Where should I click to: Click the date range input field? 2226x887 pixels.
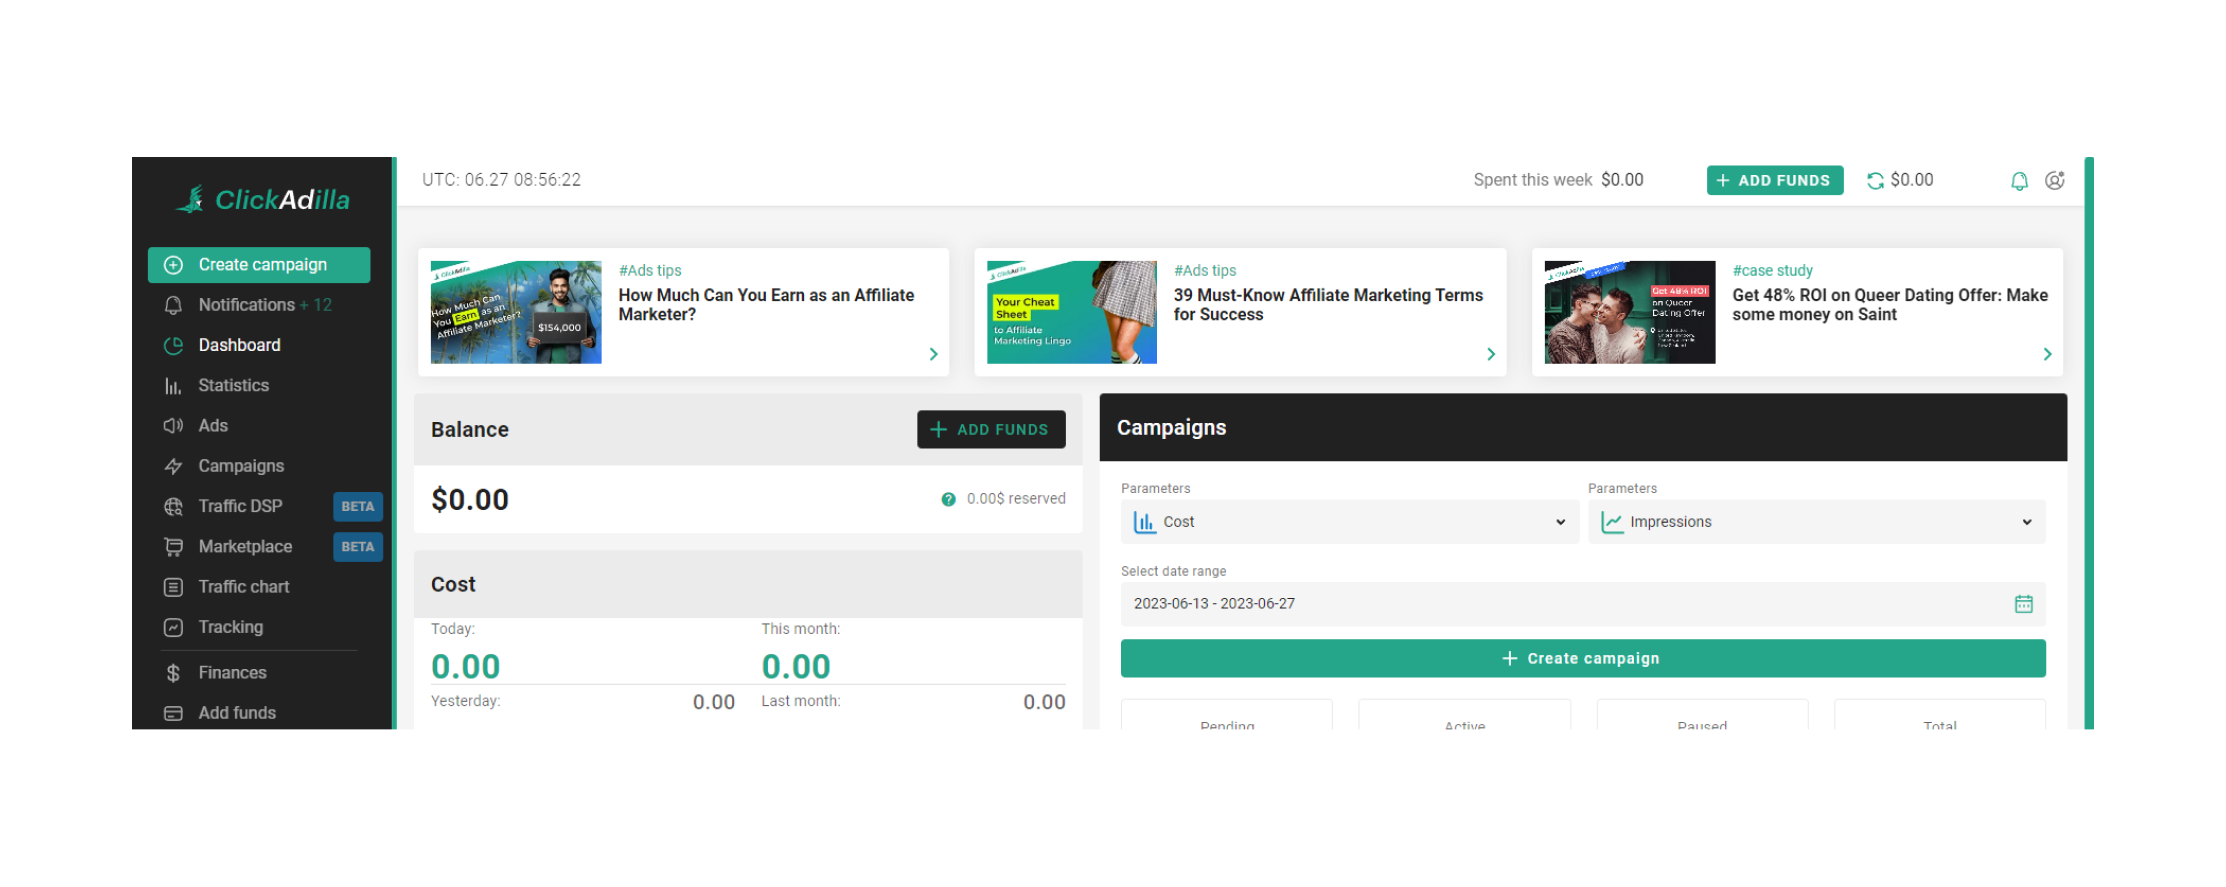[1560, 604]
